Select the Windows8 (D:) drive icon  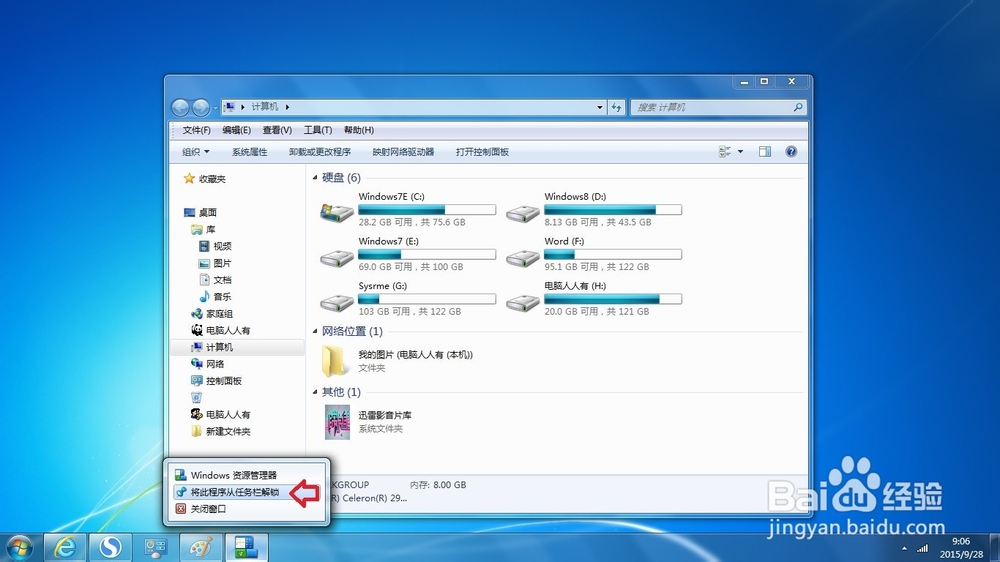coord(522,212)
